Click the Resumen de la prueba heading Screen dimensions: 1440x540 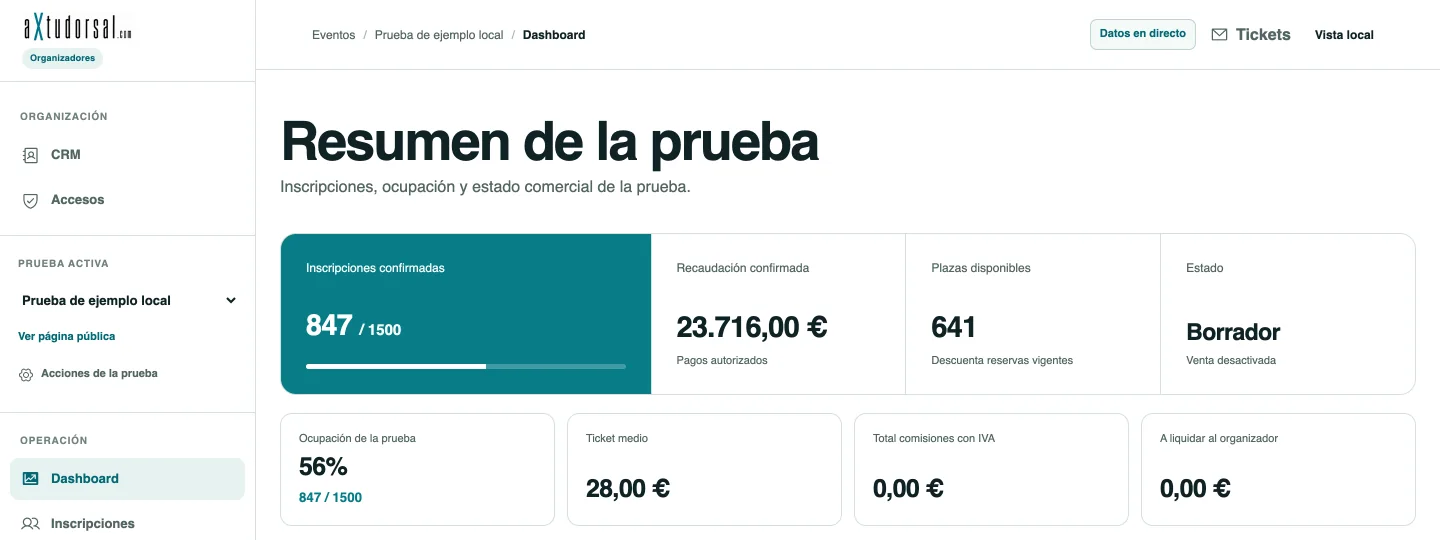[x=550, y=141]
